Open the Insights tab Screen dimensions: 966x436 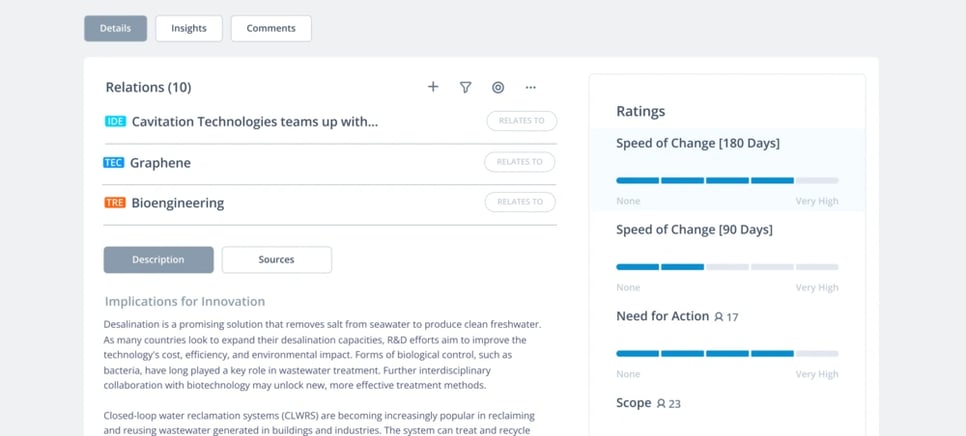pyautogui.click(x=188, y=28)
